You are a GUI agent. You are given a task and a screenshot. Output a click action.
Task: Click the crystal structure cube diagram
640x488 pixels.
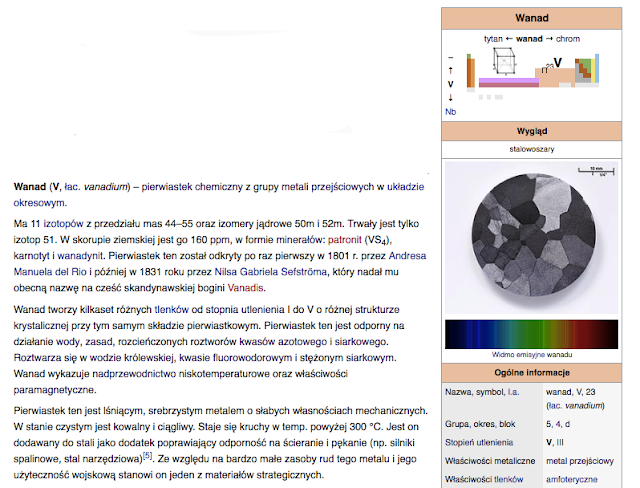[504, 62]
